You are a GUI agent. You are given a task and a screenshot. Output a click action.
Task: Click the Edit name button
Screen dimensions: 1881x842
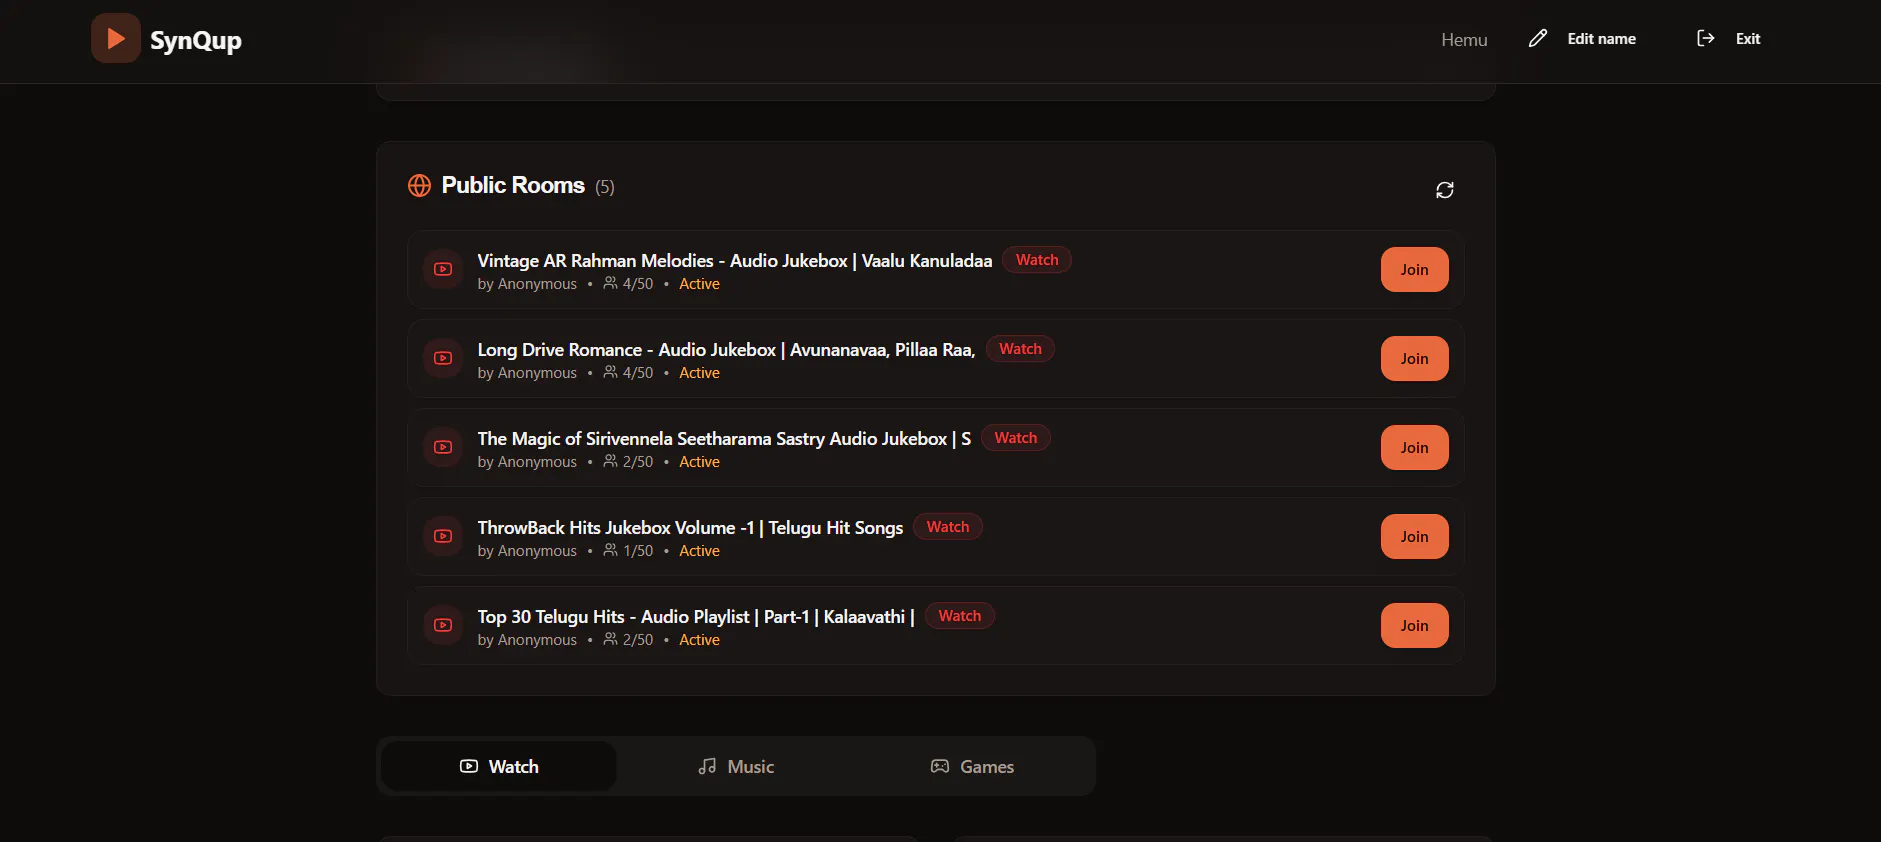[1583, 38]
